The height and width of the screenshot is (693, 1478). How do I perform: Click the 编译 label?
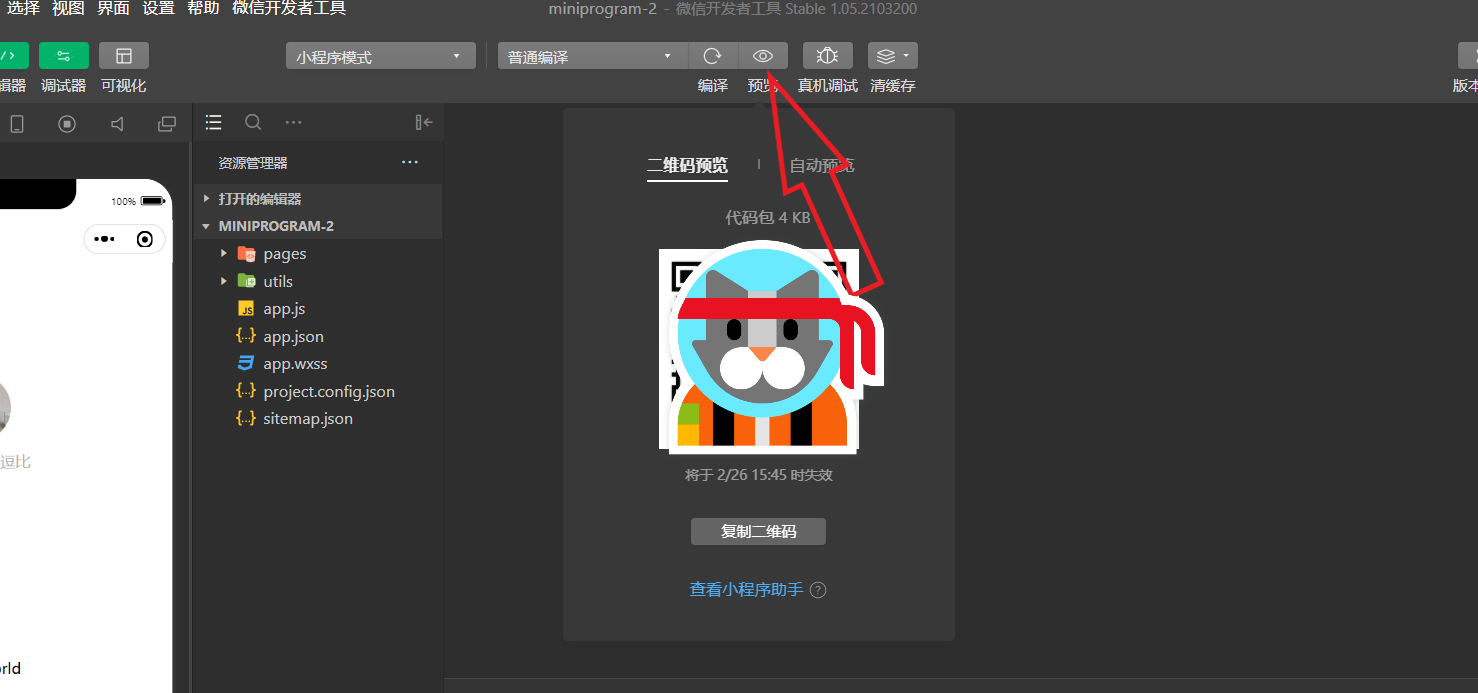coord(713,86)
